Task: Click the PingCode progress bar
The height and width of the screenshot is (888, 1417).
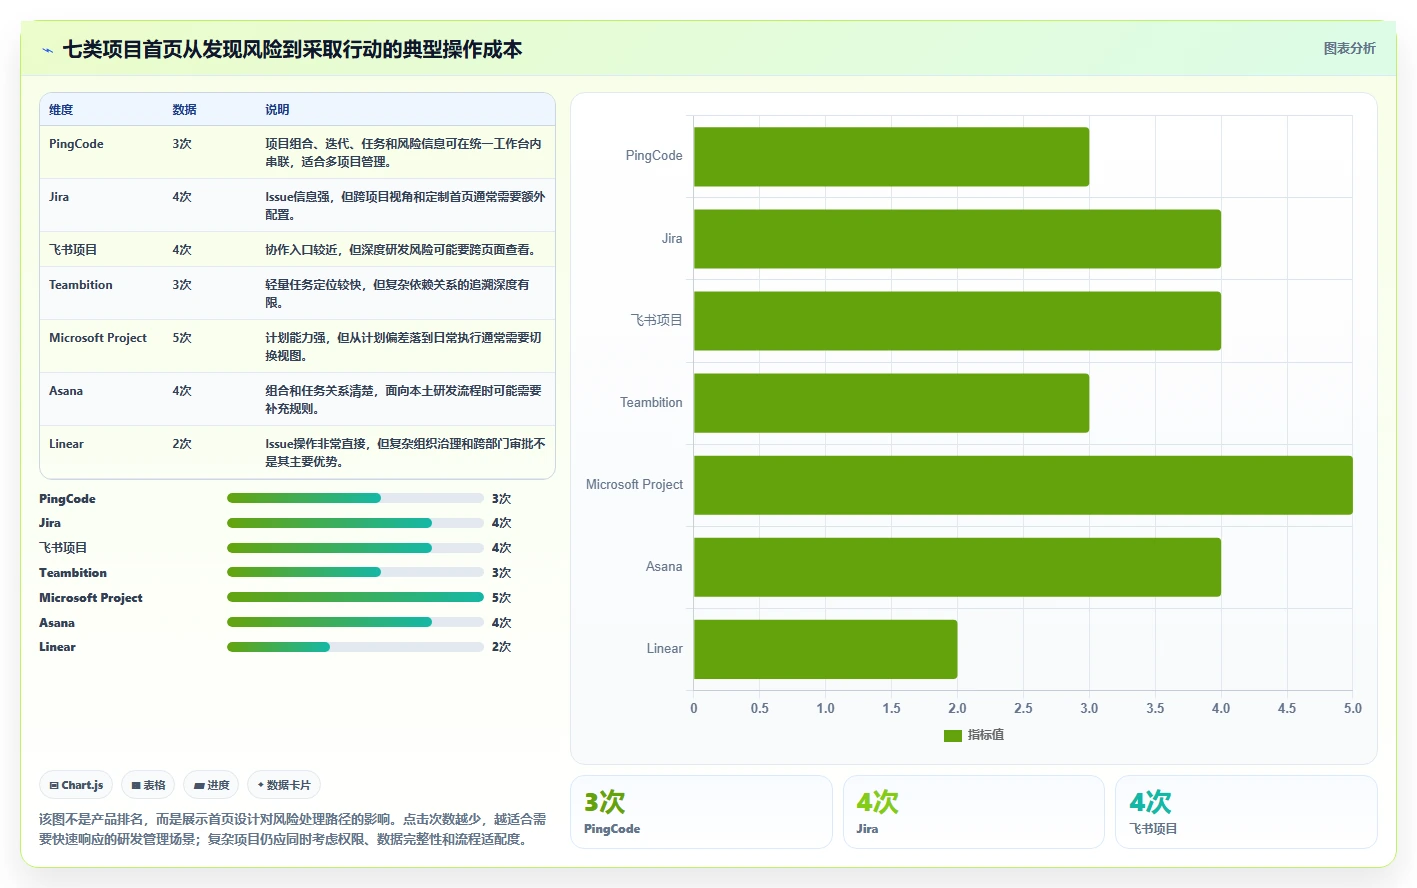Action: [x=355, y=498]
